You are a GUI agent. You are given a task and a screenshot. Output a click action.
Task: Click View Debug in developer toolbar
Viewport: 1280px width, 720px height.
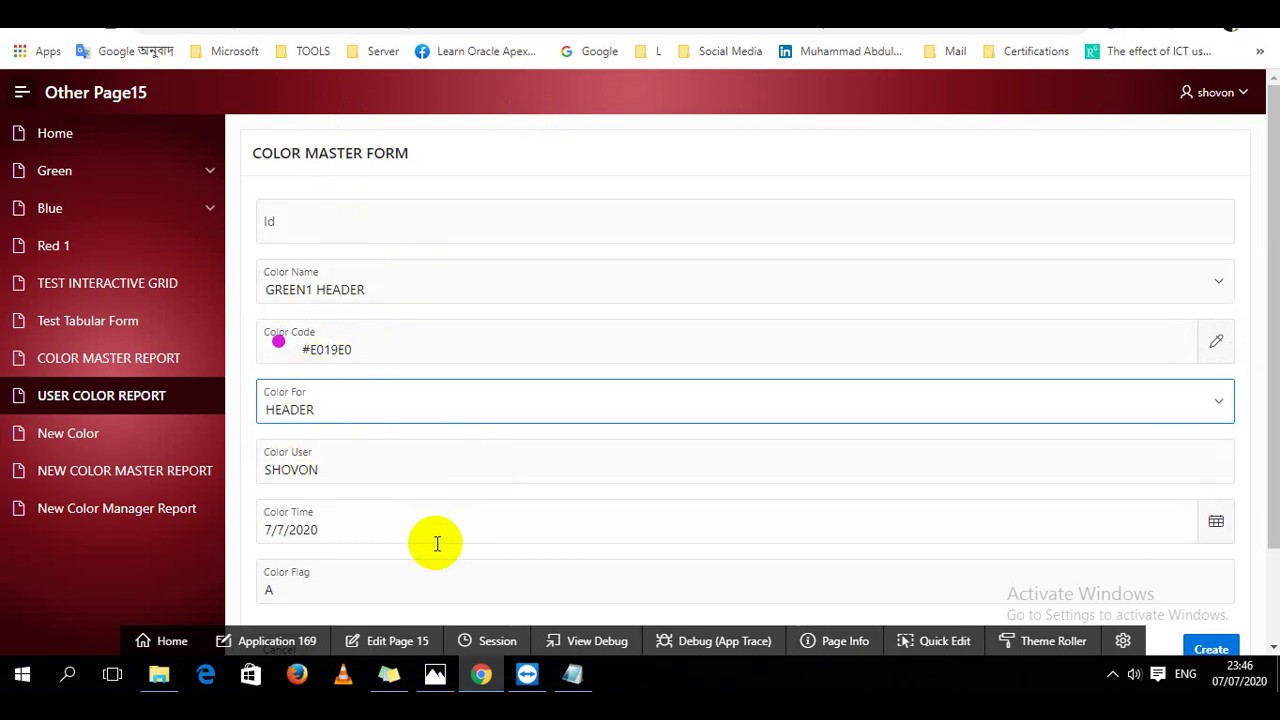(x=587, y=641)
